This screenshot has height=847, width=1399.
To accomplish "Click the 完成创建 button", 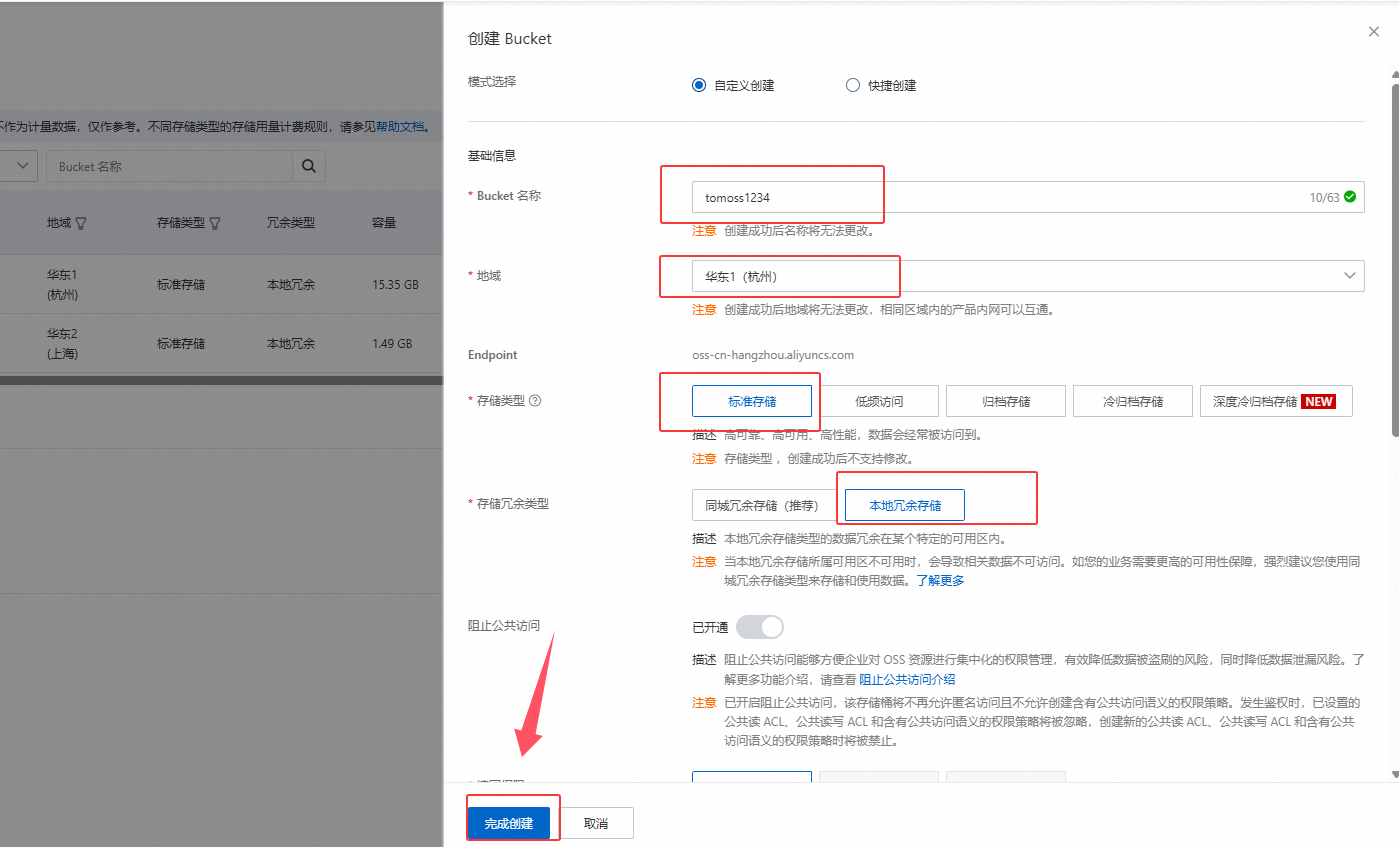I will click(x=509, y=823).
